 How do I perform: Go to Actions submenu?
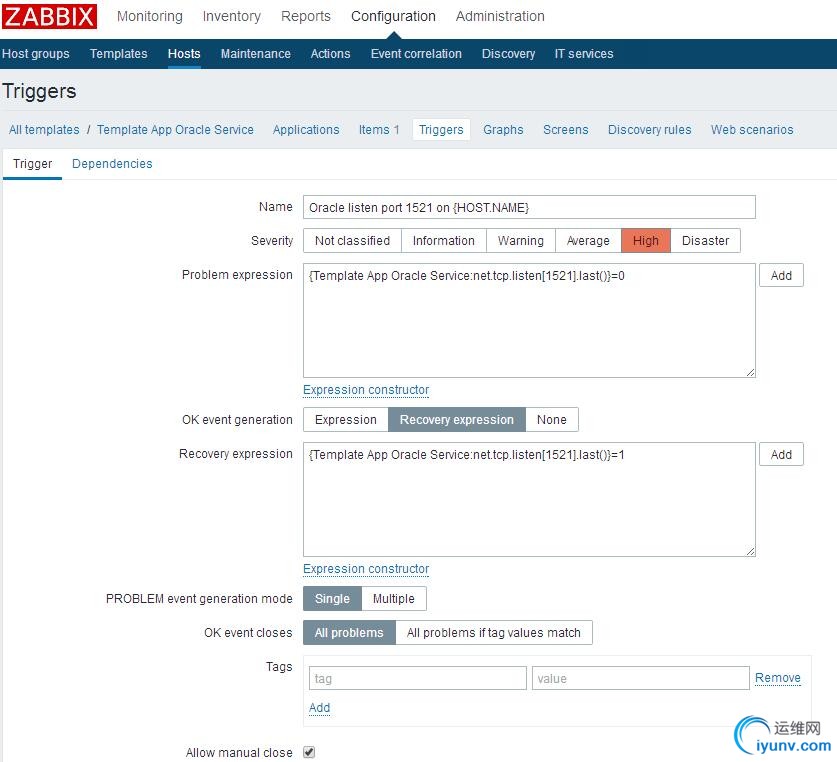[330, 53]
